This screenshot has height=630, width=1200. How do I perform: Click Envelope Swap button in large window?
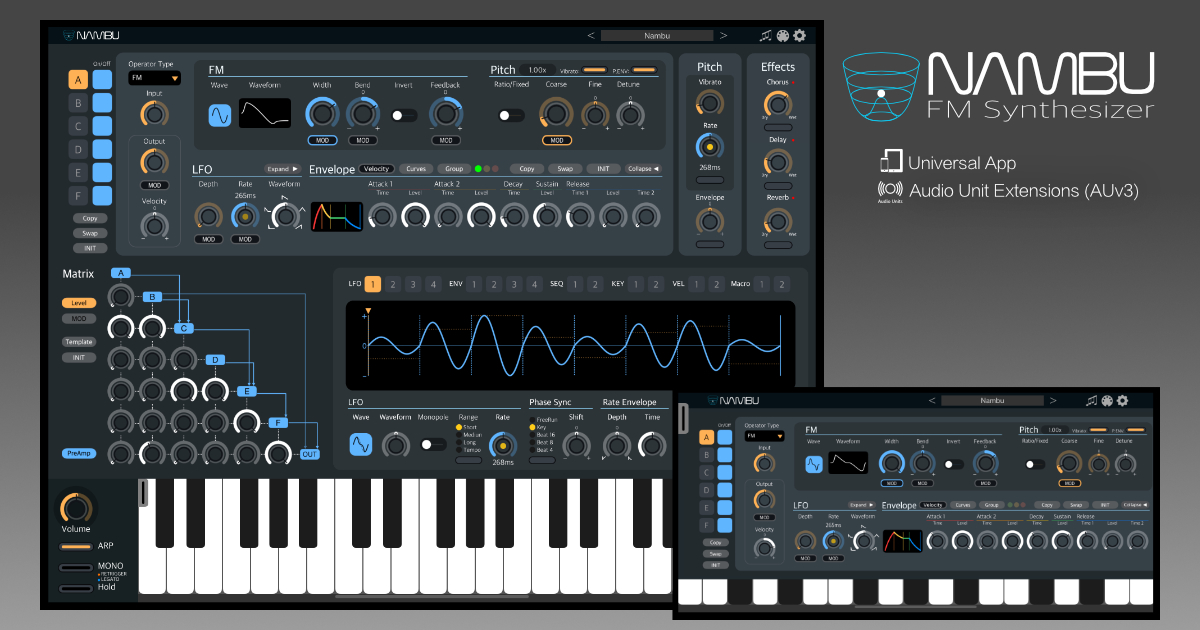click(564, 169)
